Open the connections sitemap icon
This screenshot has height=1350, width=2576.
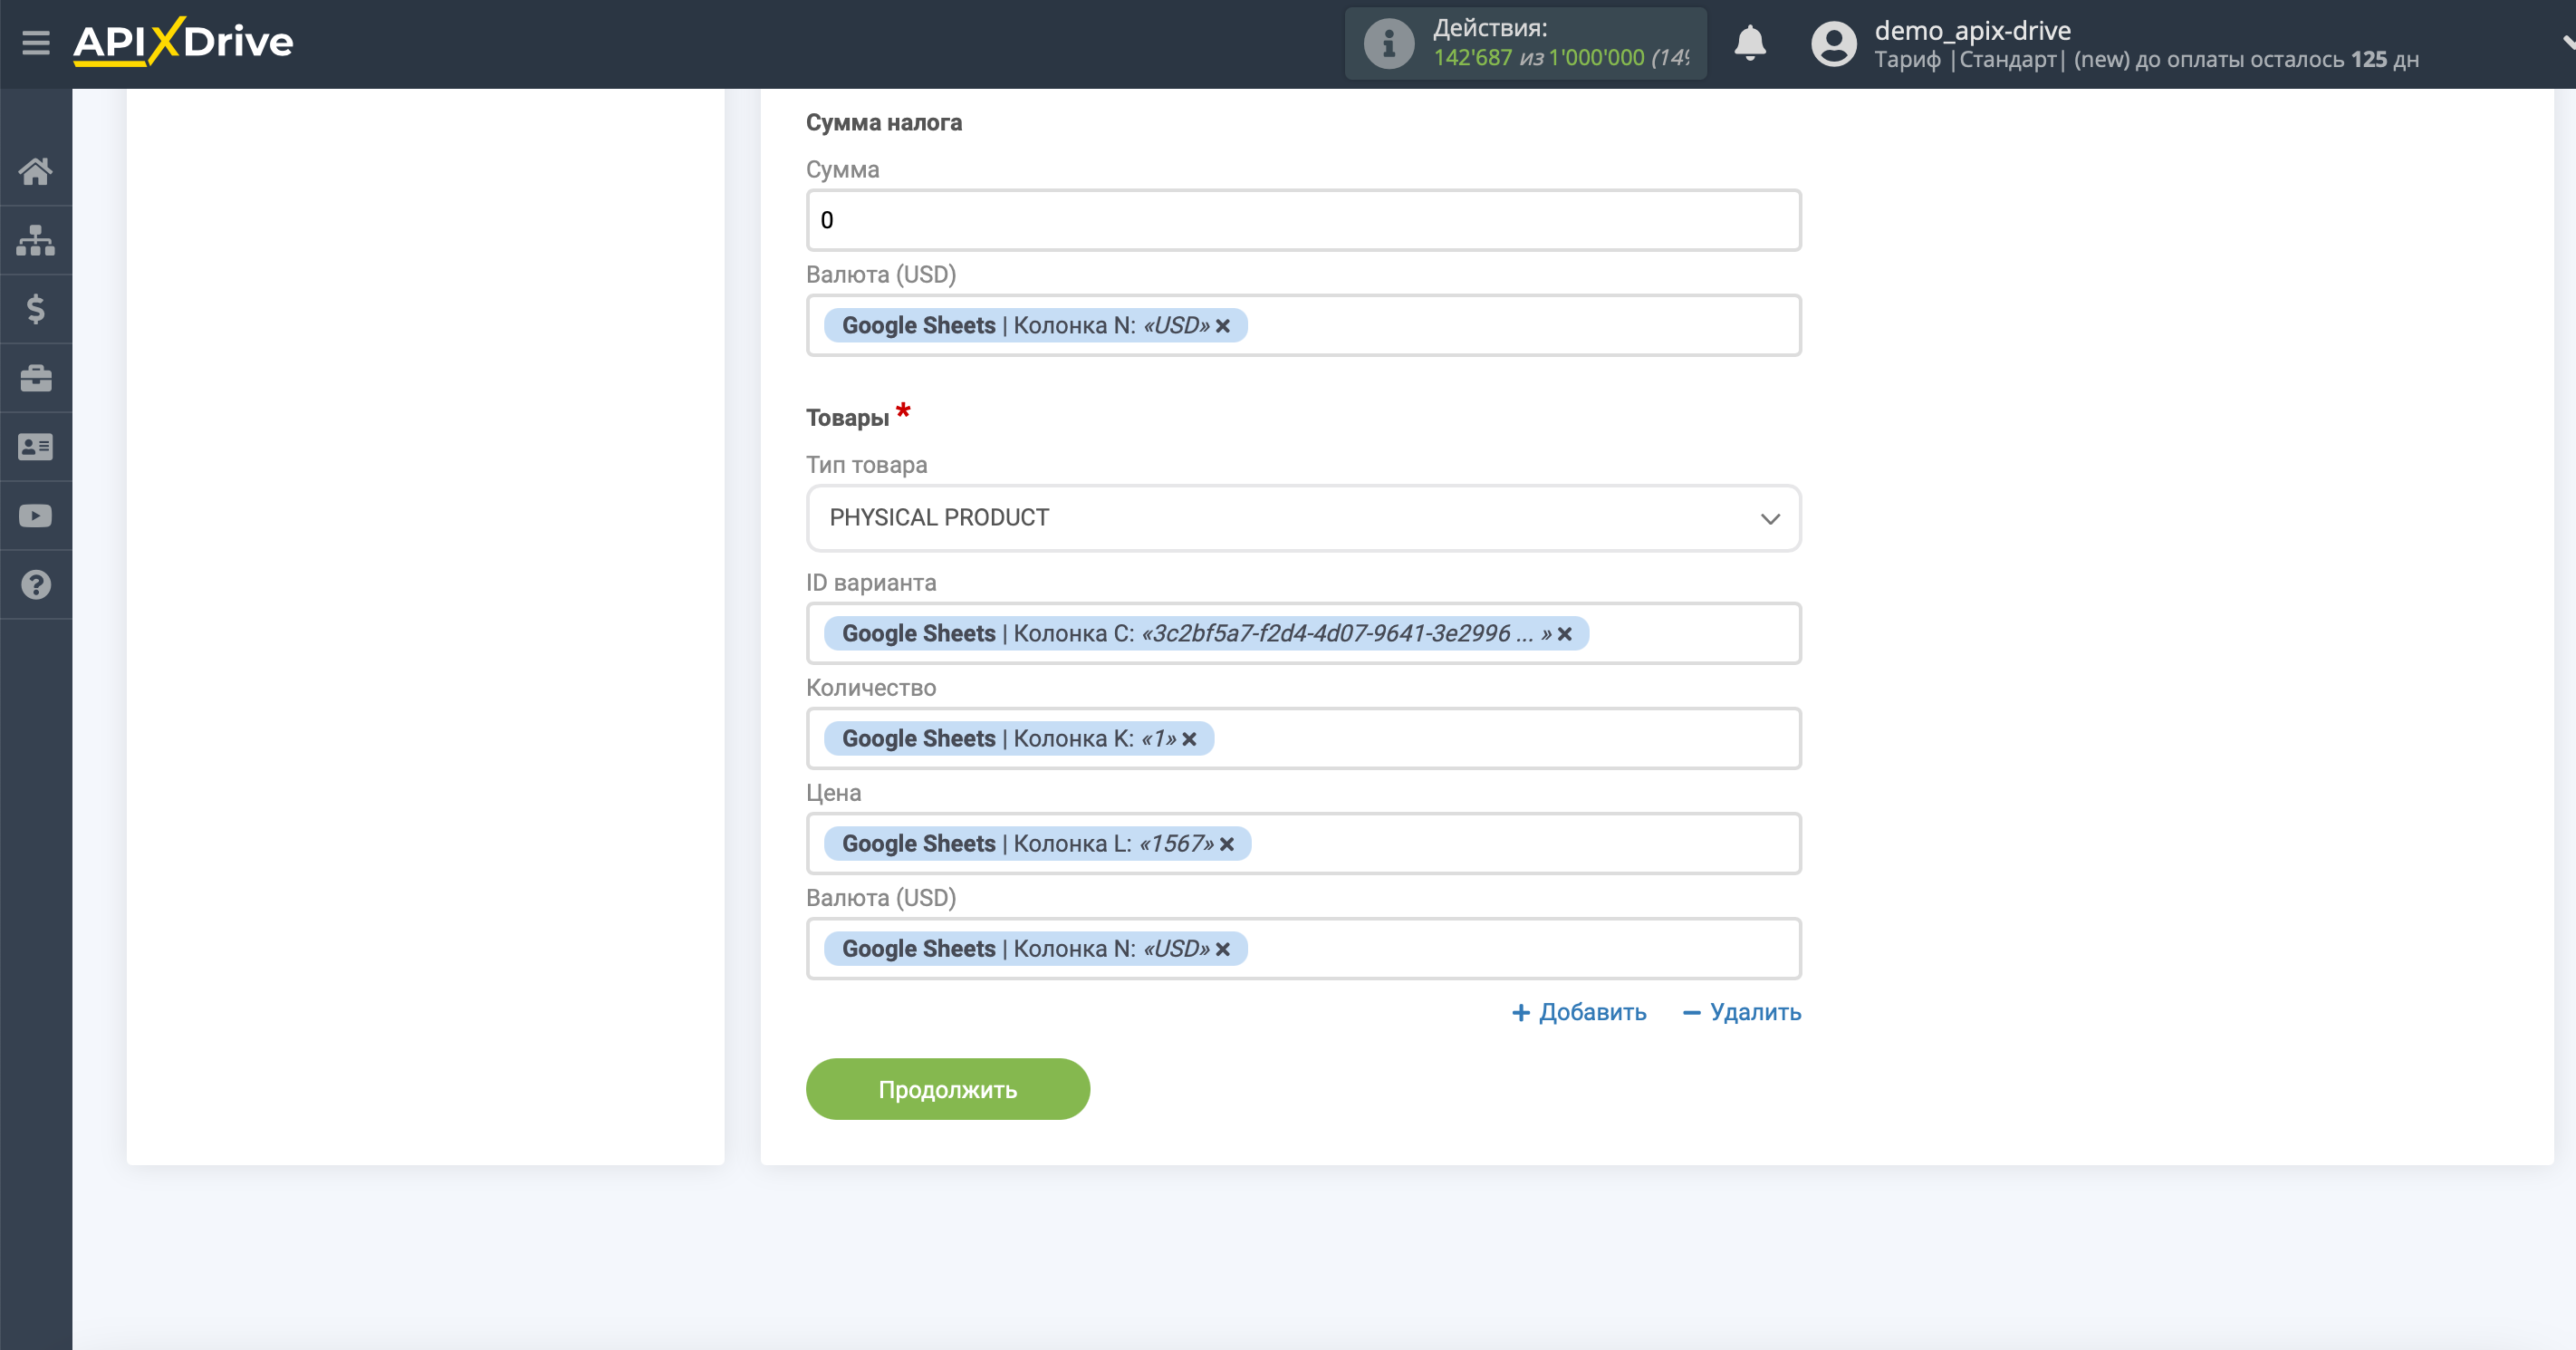tap(36, 240)
